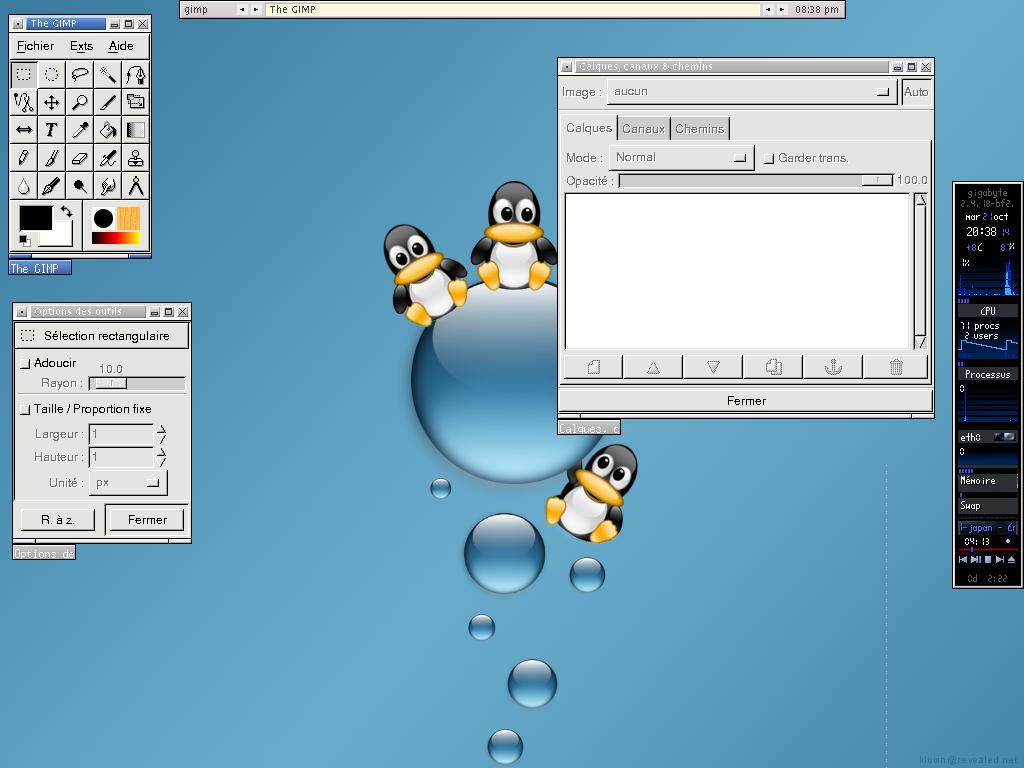1024x768 pixels.
Task: Click the raise layer up-triangle button
Action: click(653, 367)
